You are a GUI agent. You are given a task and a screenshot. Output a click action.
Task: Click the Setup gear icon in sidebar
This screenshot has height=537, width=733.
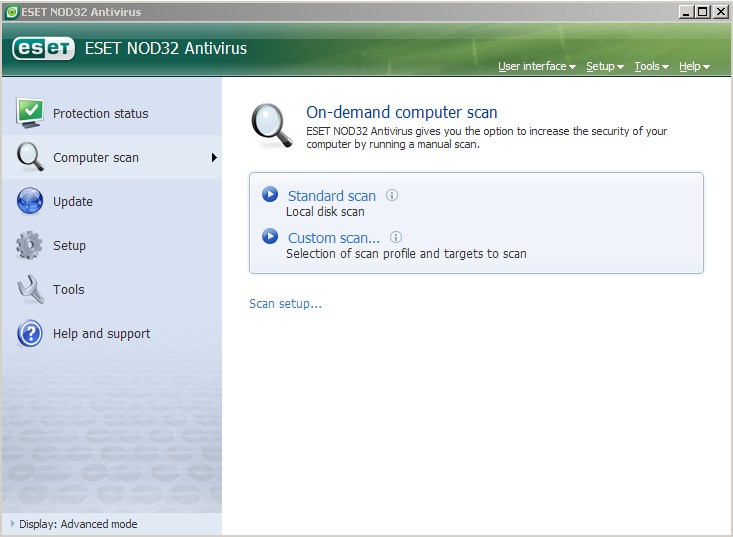[x=30, y=245]
